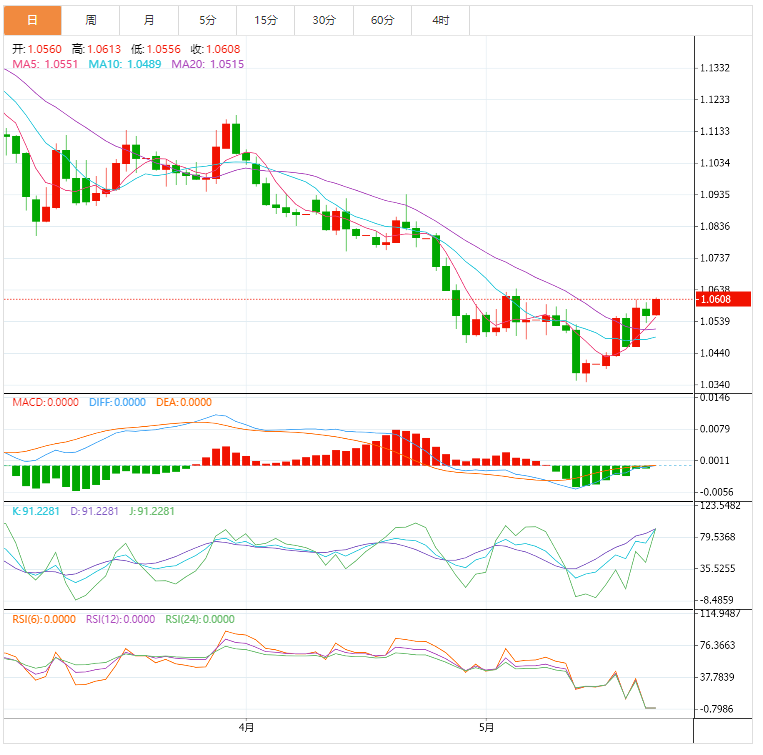This screenshot has width=763, height=755.
Task: Click the RSI(24): 0.0000 label
Action: coord(200,619)
